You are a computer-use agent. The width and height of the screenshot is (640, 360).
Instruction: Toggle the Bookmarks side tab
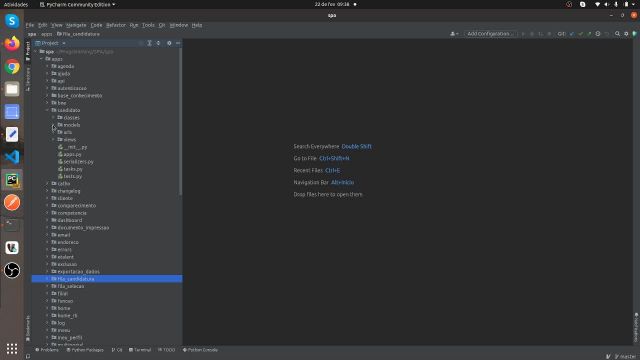(x=28, y=328)
